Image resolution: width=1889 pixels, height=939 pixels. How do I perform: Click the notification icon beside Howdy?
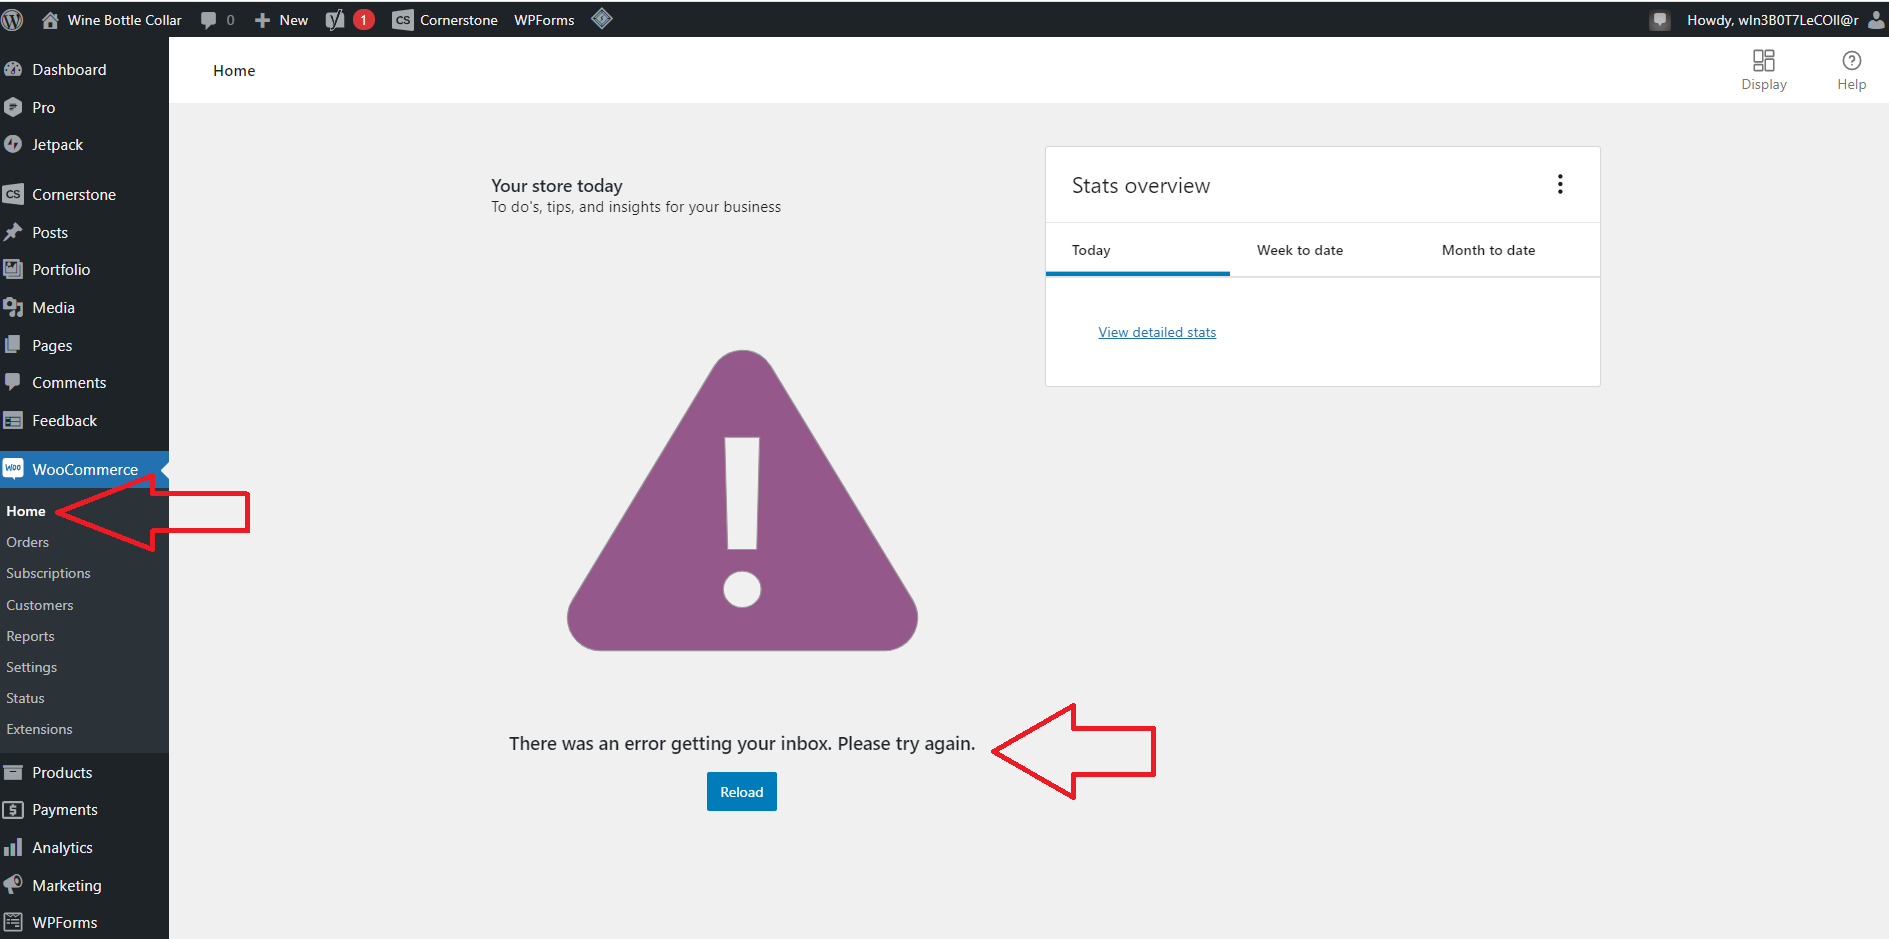1660,19
